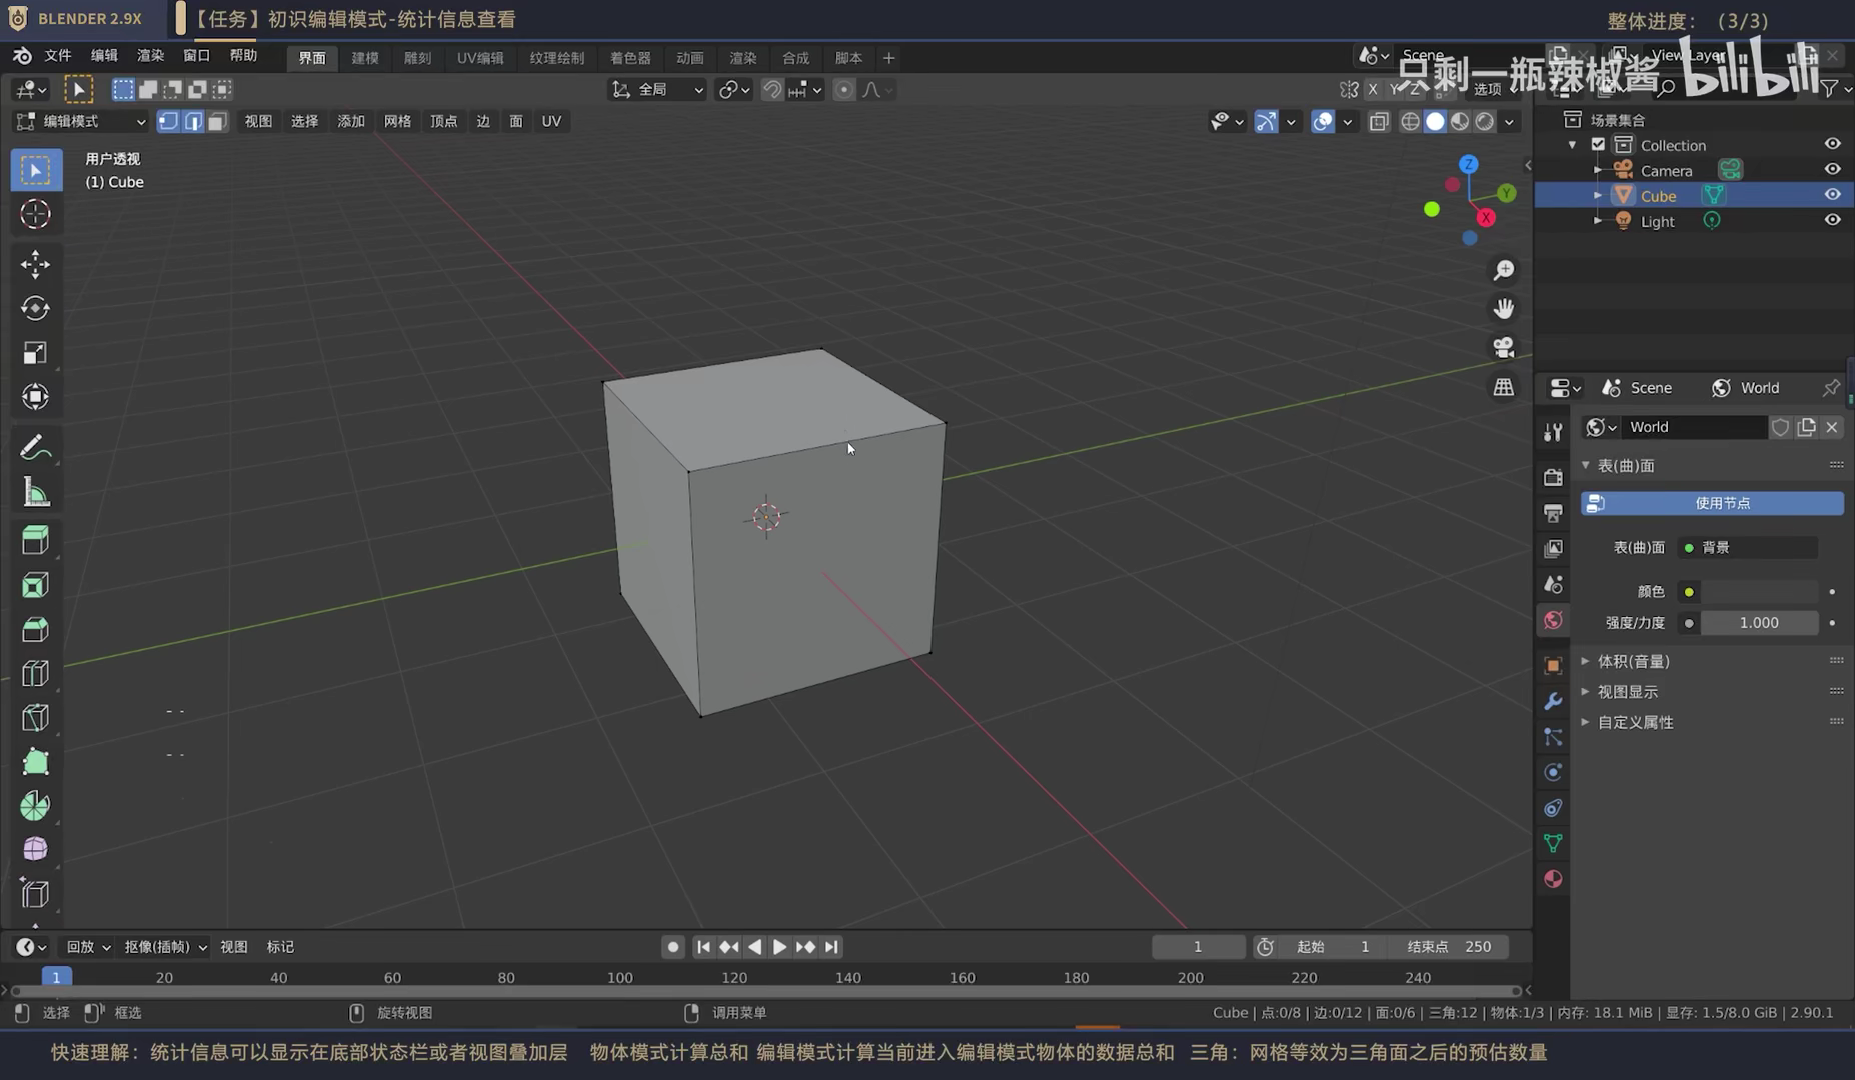The height and width of the screenshot is (1080, 1855).
Task: Select the Smooth tool
Action: [x=36, y=849]
